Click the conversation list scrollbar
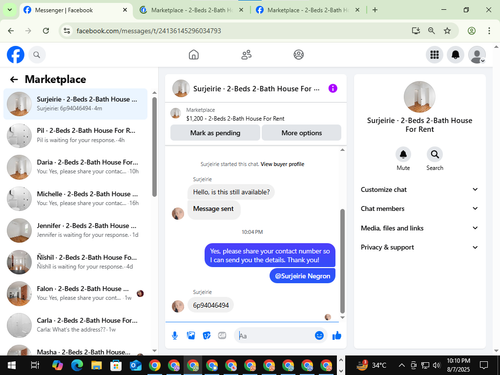The image size is (500, 375). pyautogui.click(x=154, y=147)
